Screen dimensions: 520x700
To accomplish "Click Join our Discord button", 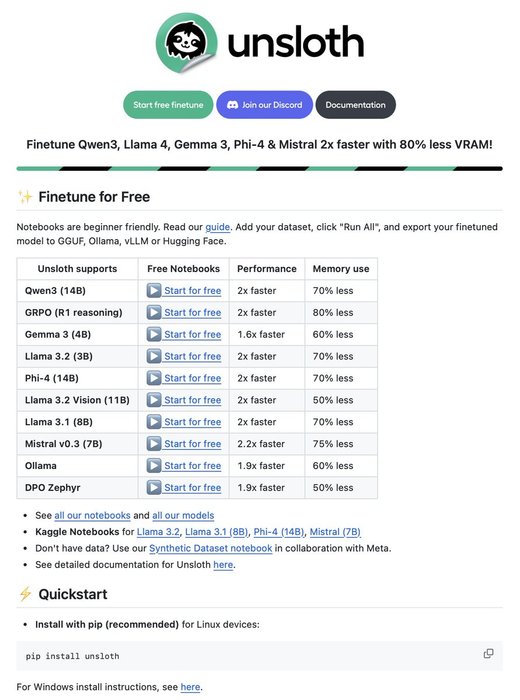I will pyautogui.click(x=264, y=105).
